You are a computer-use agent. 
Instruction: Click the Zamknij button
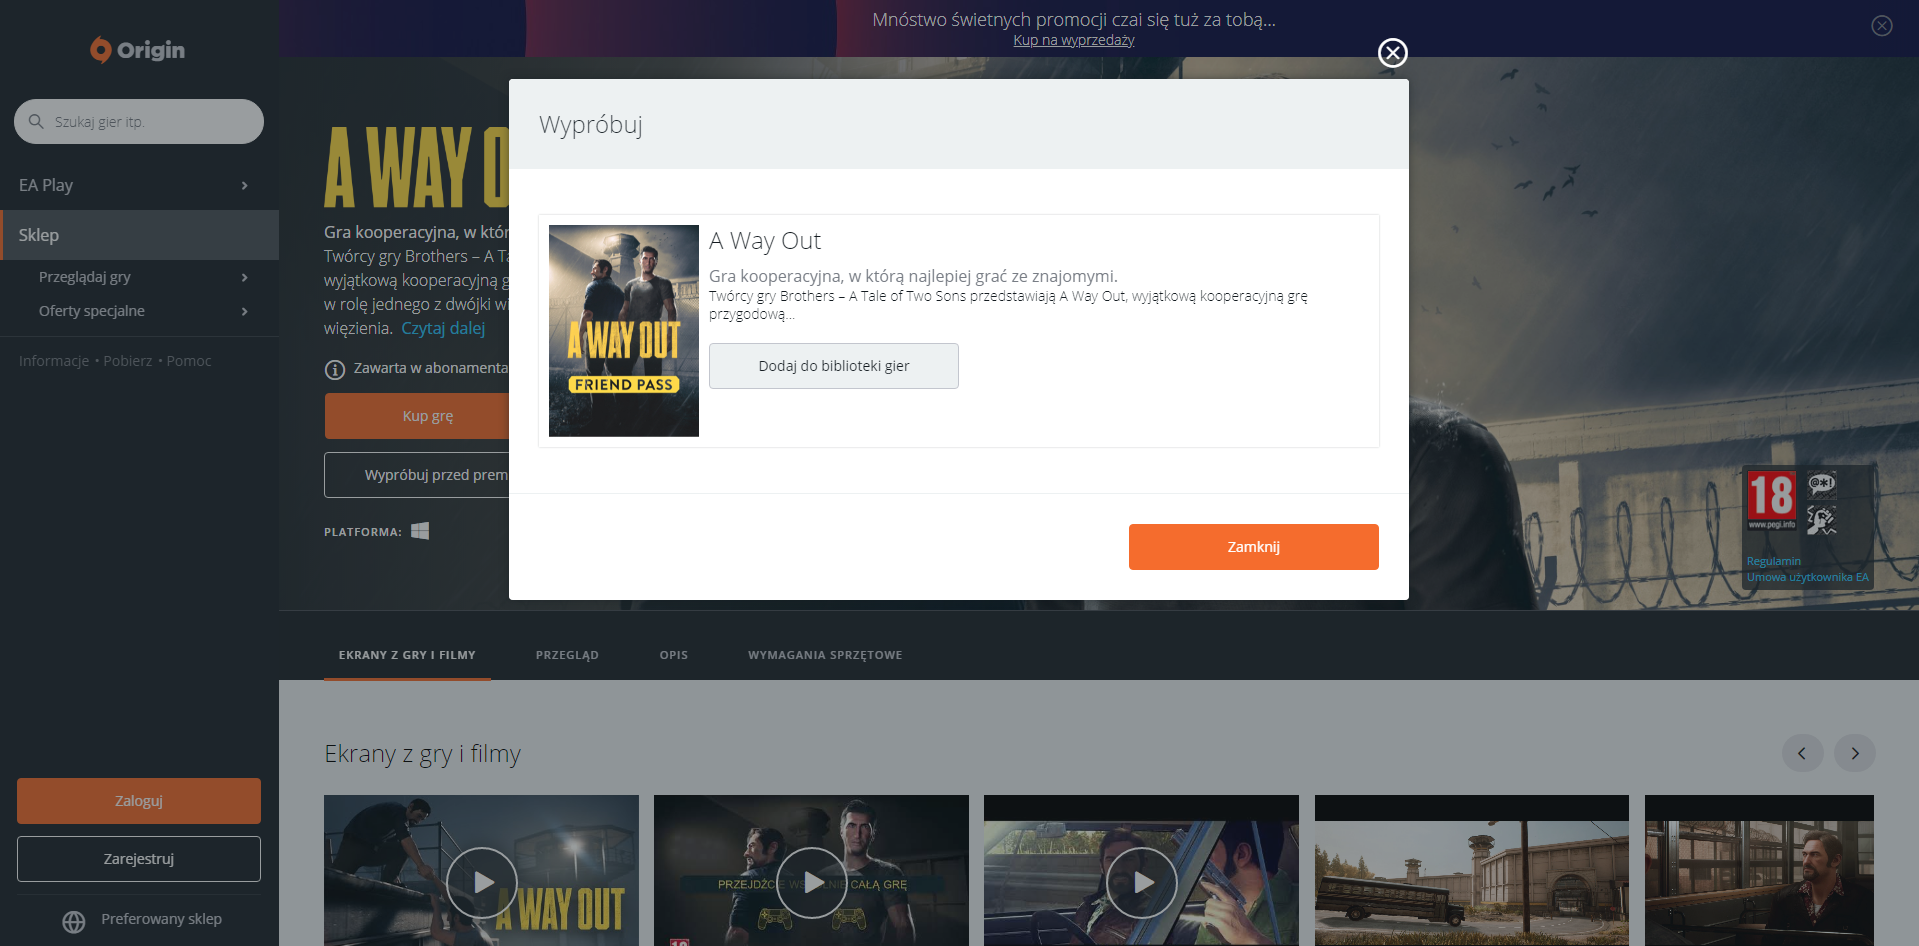[x=1254, y=547]
